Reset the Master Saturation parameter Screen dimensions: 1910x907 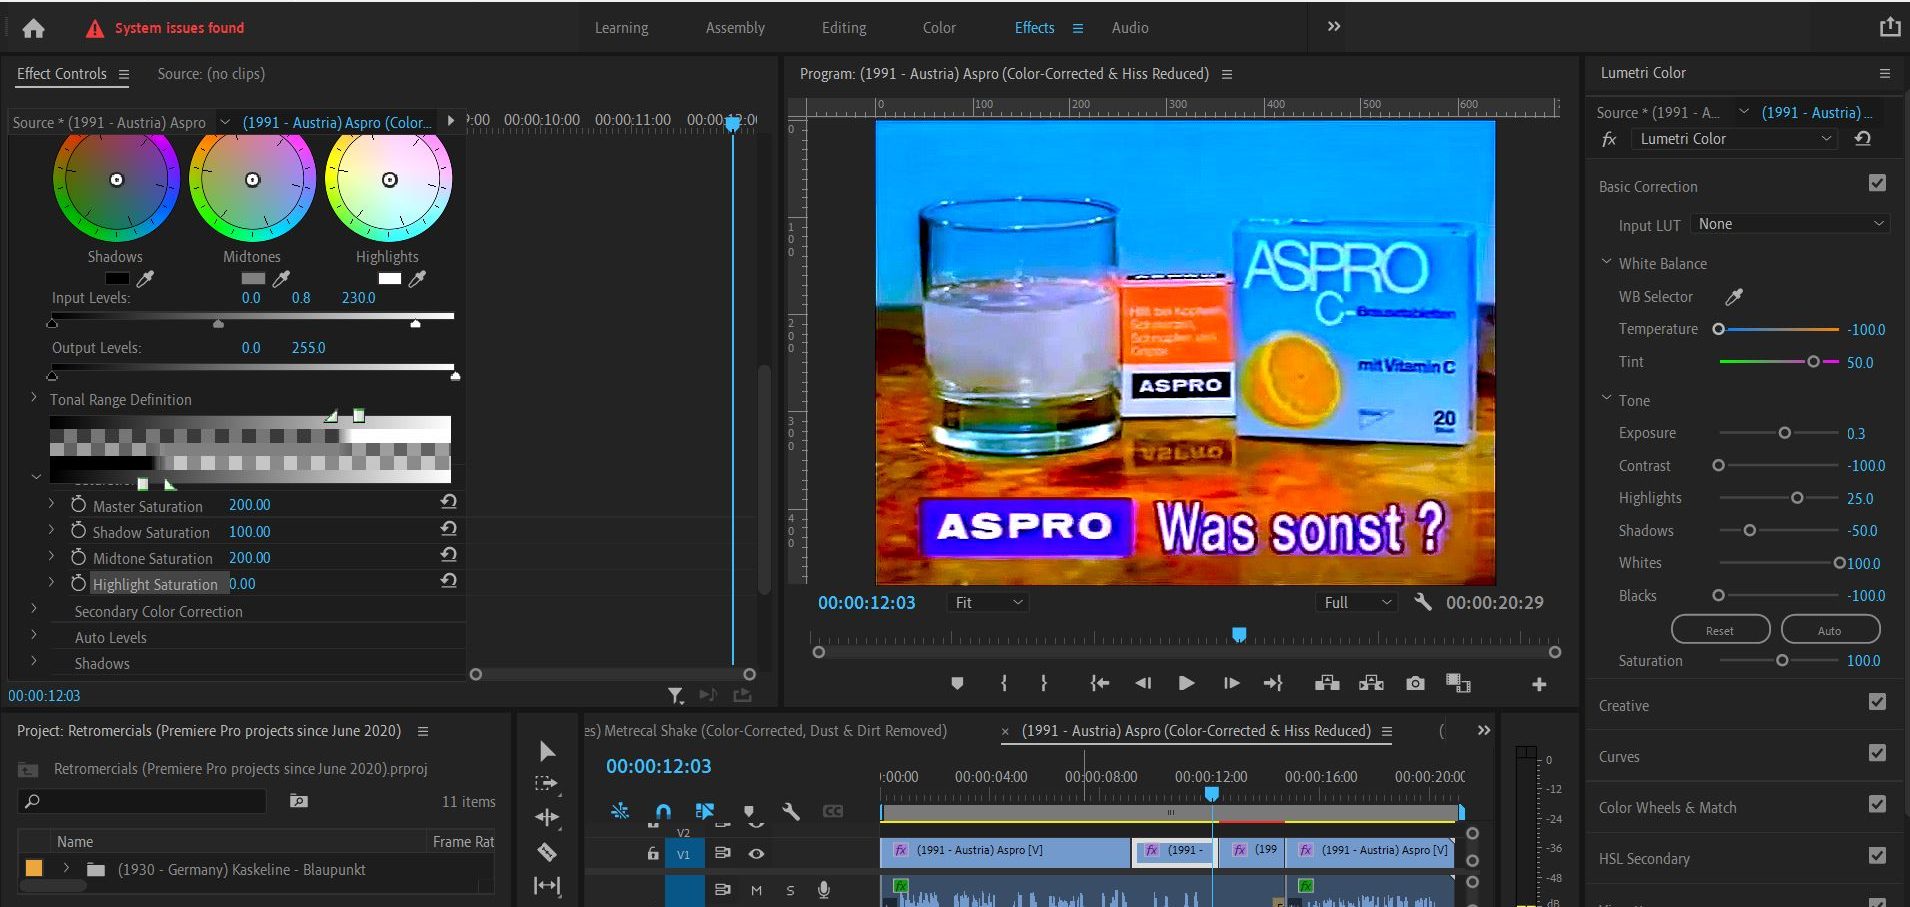tap(449, 502)
